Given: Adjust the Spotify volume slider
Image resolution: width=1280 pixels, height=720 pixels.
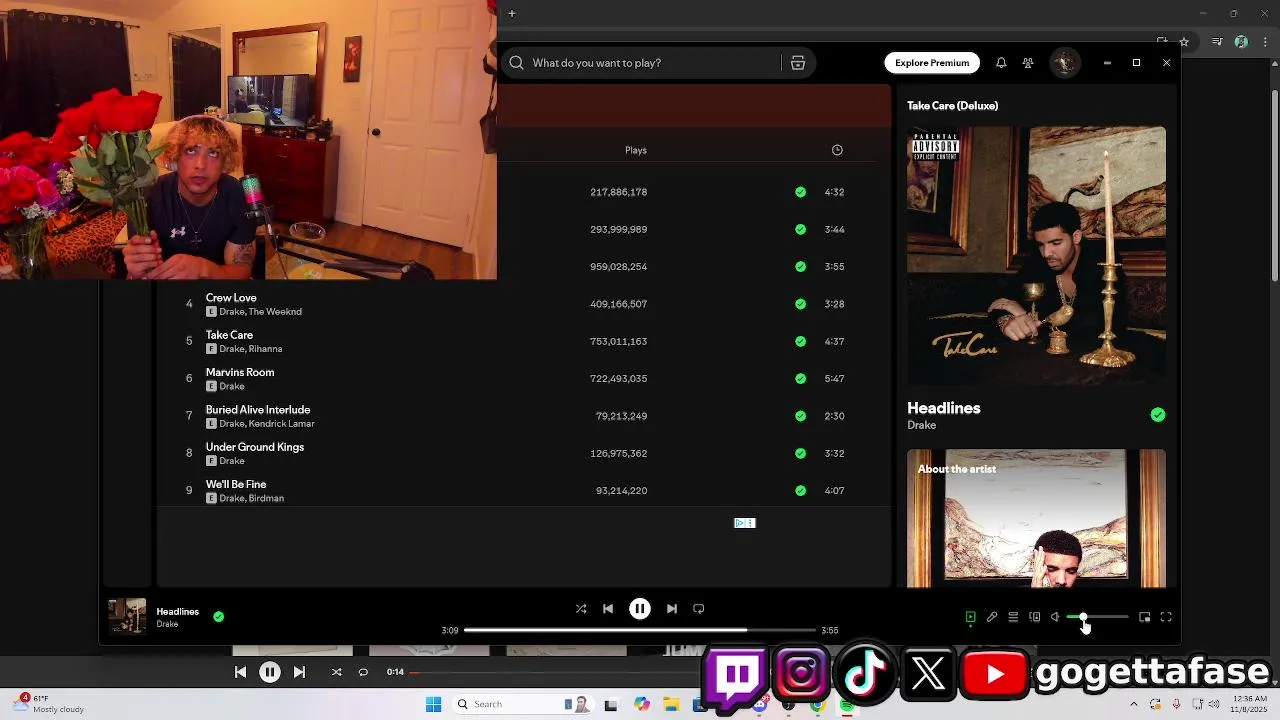Looking at the screenshot, I should pos(1098,617).
